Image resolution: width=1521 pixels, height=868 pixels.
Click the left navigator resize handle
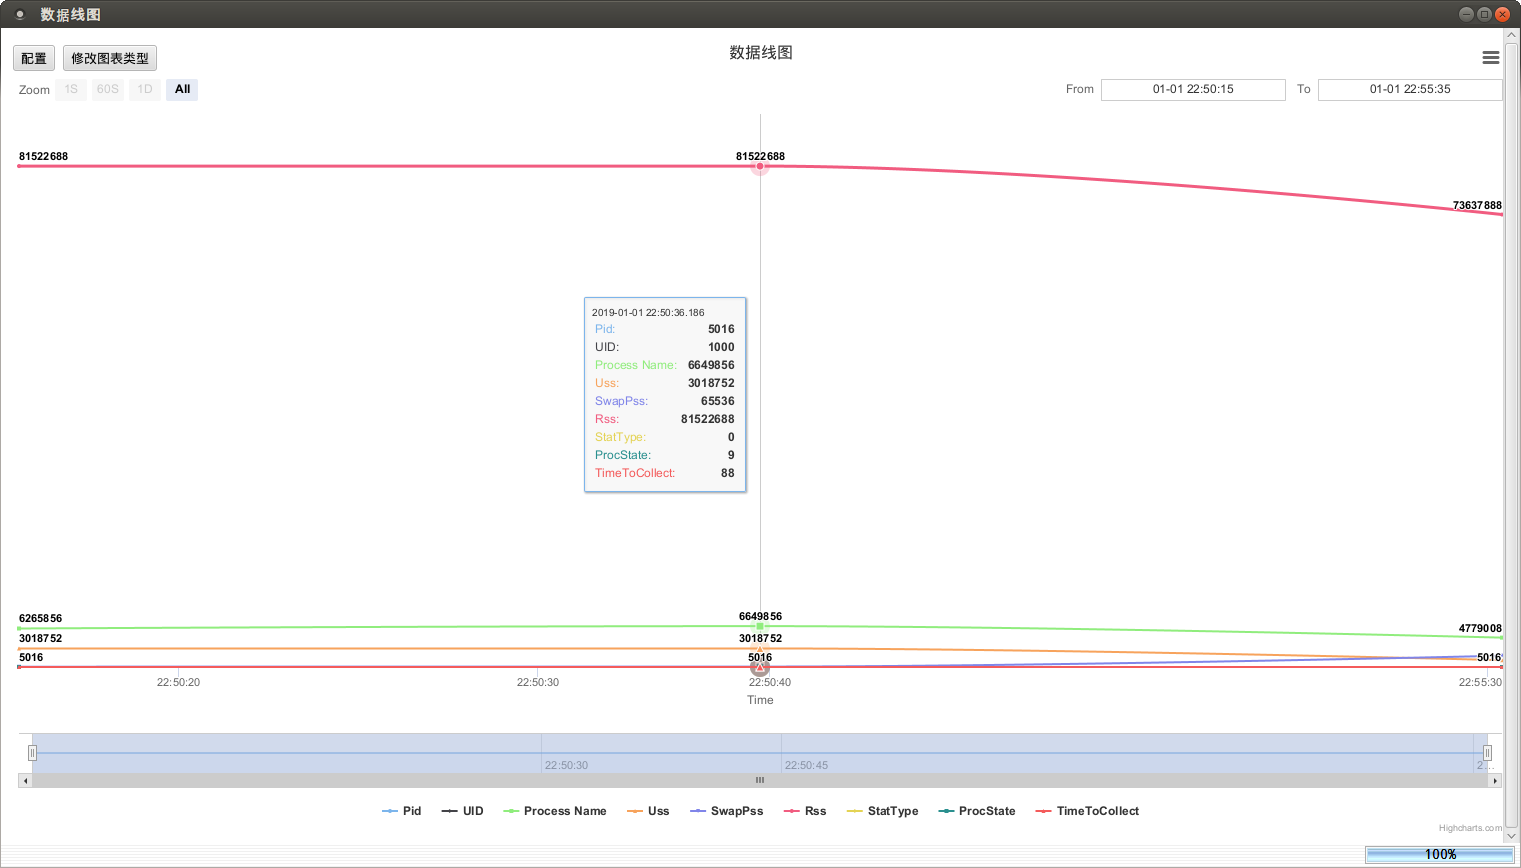[31, 751]
